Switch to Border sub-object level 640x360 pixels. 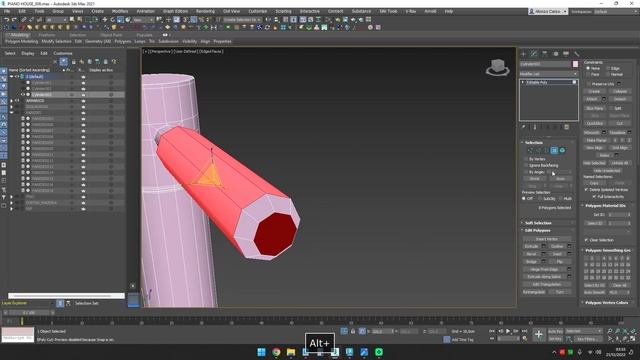coord(546,151)
